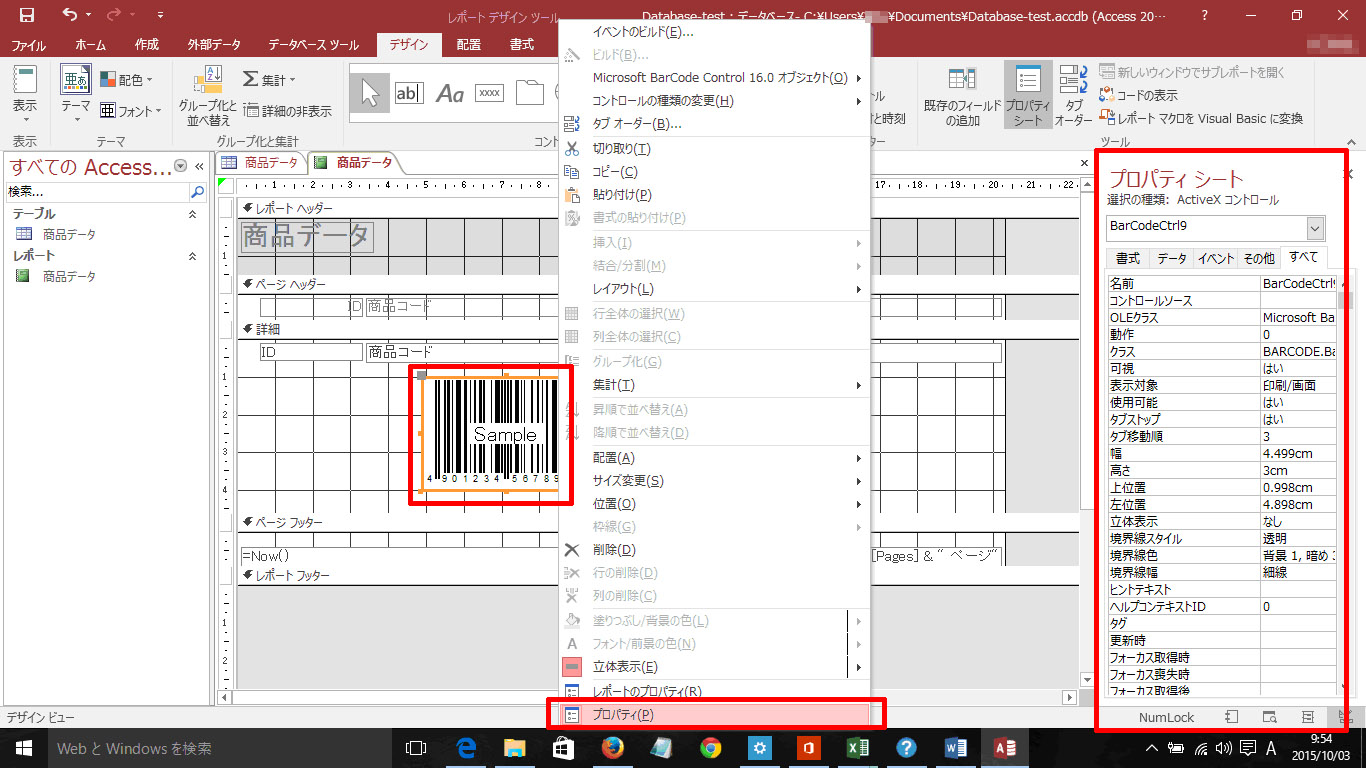Switch to the 商品データ table document tab
Viewport: 1366px width, 768px height.
coord(261,163)
